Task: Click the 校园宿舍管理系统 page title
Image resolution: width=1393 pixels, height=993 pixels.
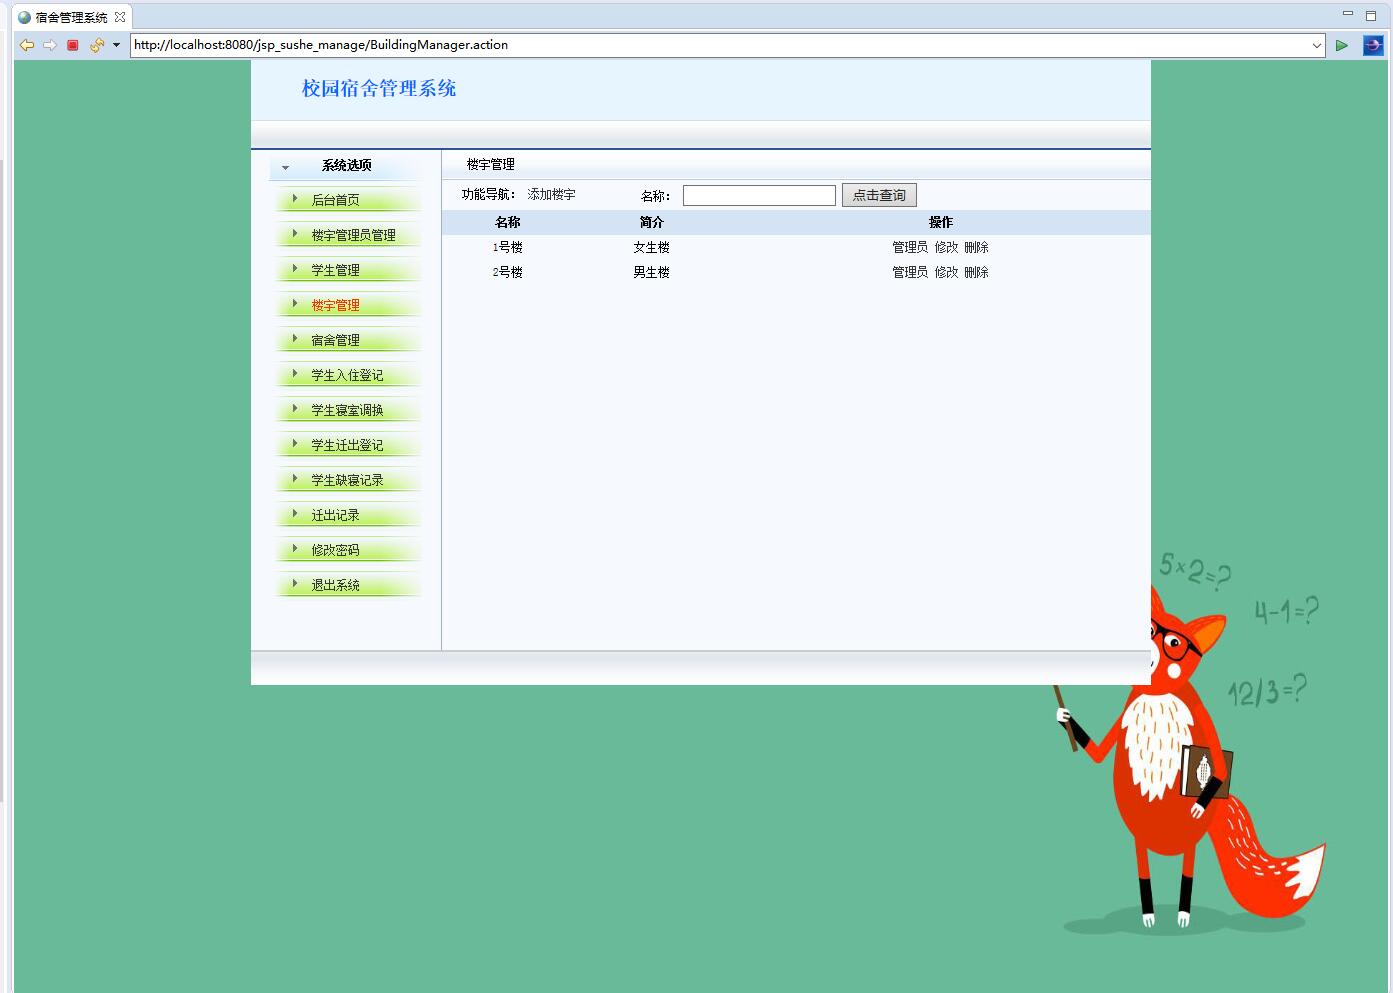Action: click(x=379, y=88)
